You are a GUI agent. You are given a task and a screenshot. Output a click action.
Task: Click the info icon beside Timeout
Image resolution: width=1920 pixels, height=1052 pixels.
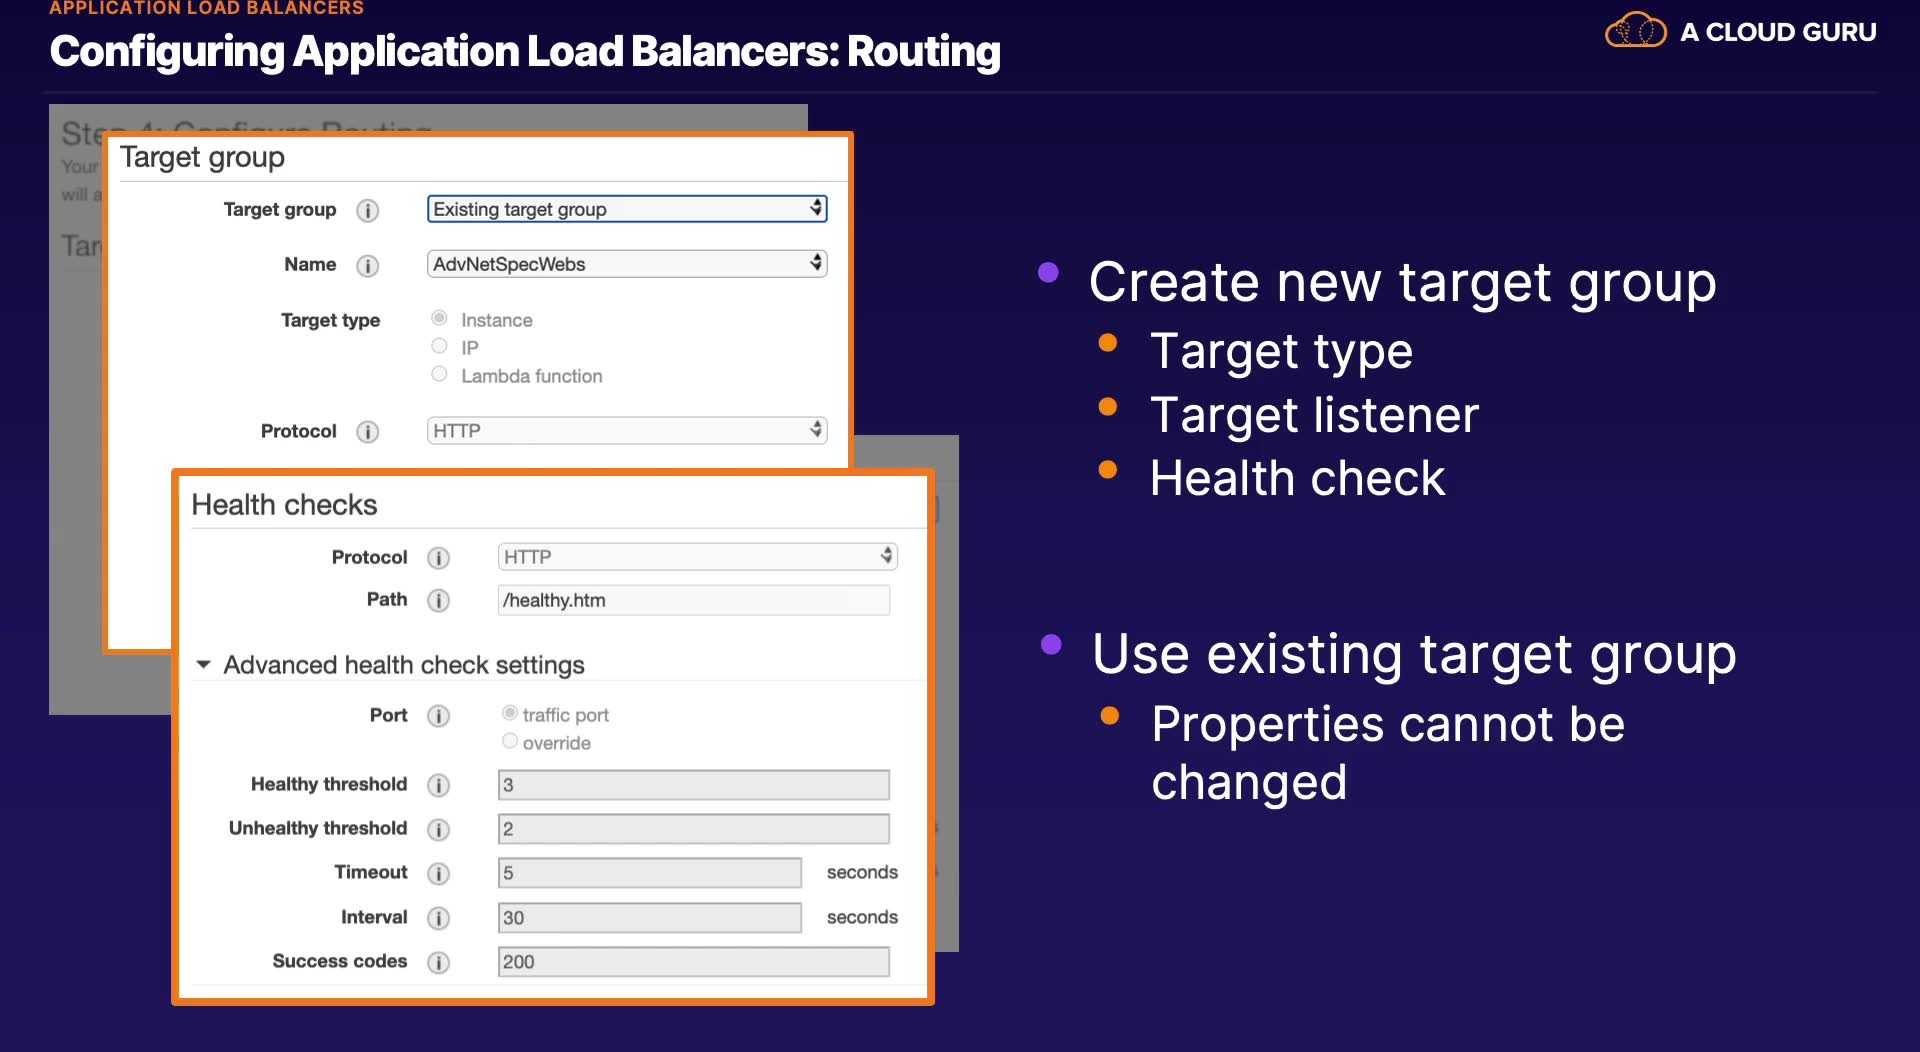point(438,873)
